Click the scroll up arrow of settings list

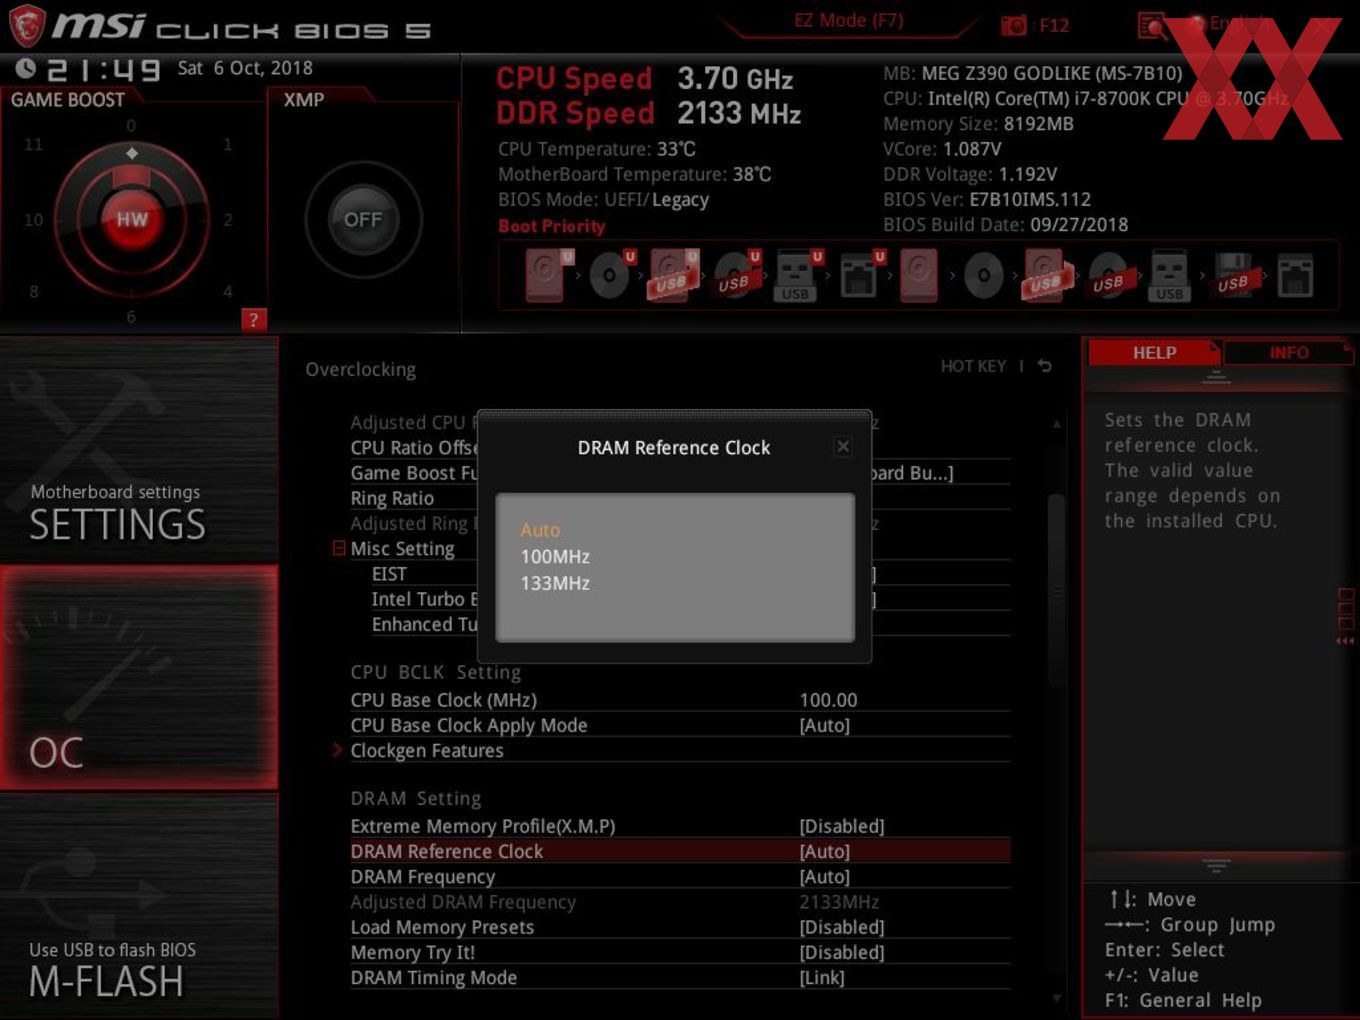[x=1056, y=424]
